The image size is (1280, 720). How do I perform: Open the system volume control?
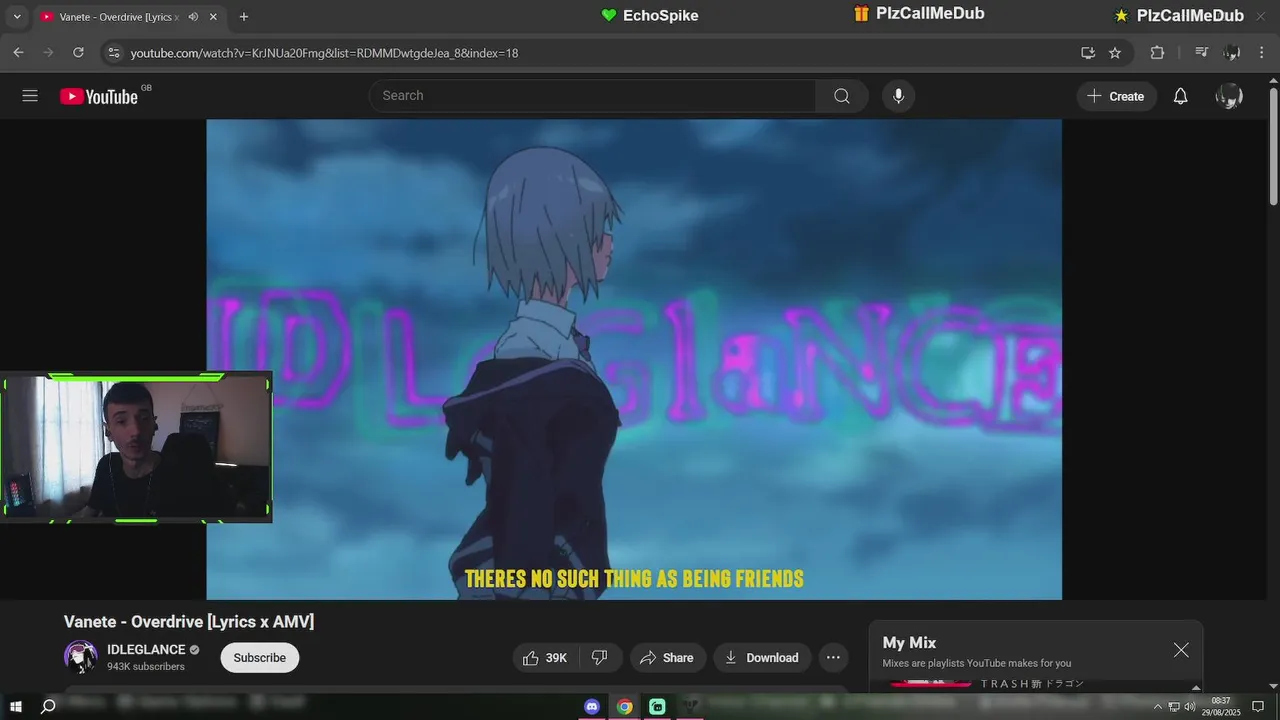click(1190, 707)
